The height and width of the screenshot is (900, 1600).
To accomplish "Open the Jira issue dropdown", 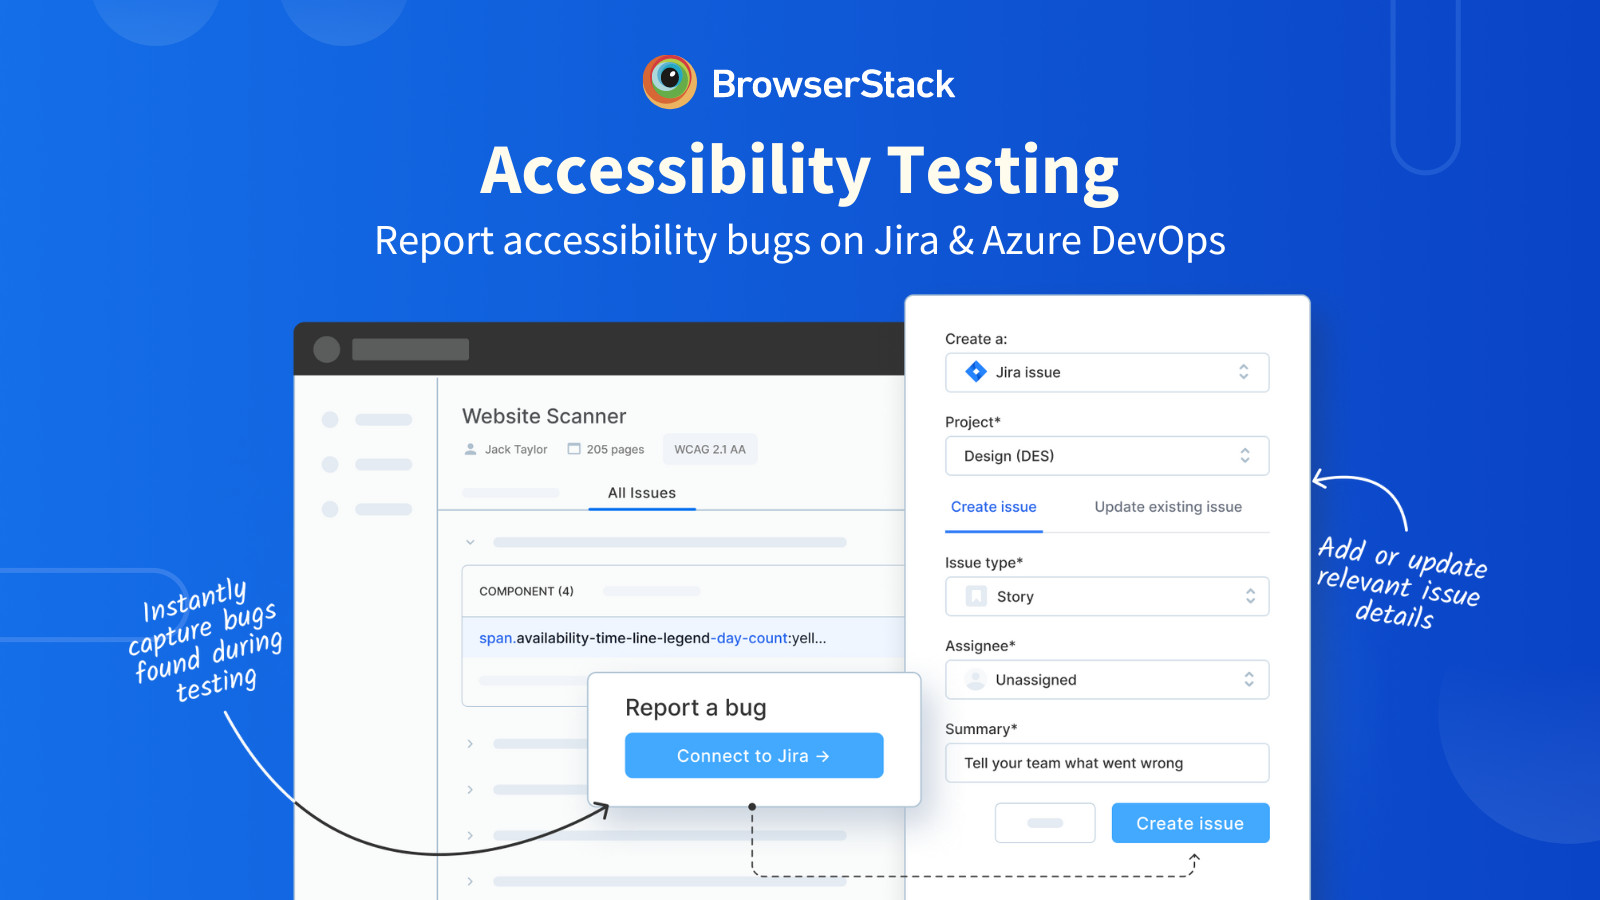I will (1107, 372).
